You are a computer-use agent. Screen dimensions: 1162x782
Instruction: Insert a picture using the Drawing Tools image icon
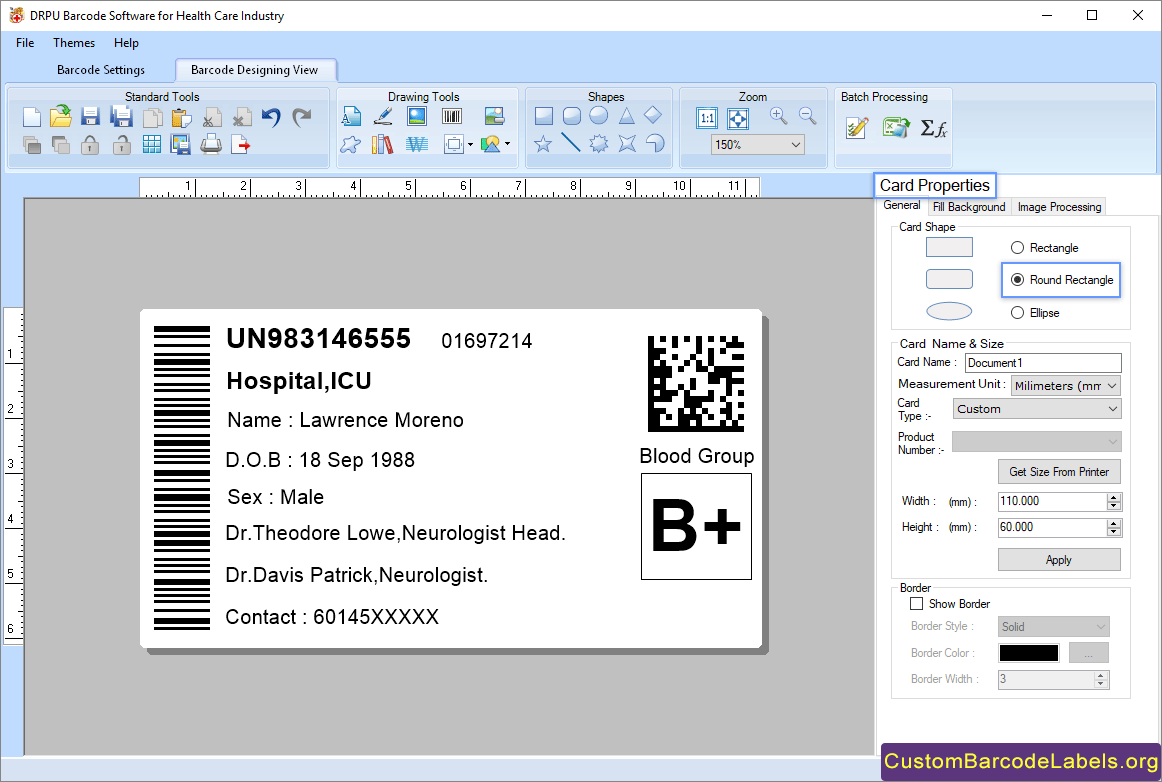417,116
